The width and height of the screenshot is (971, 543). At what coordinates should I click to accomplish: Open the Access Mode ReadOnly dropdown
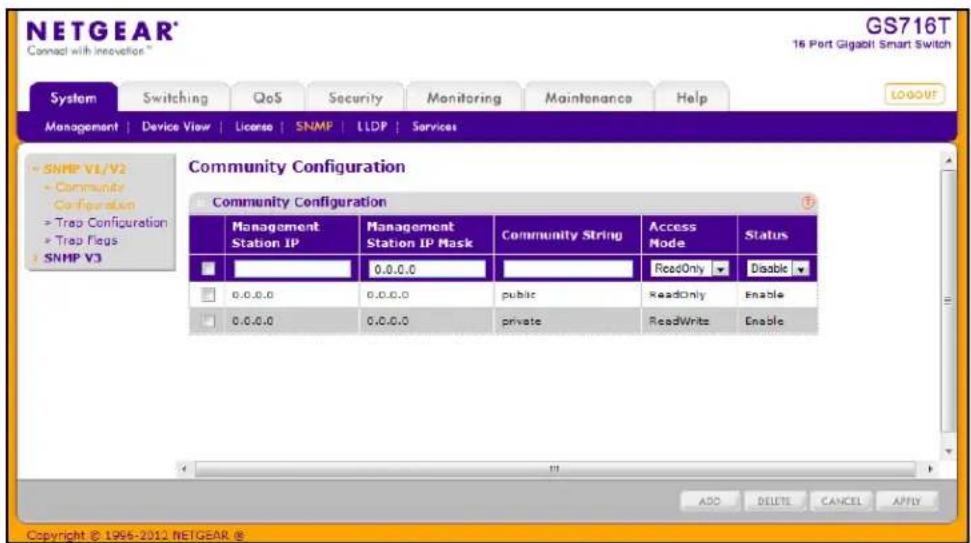point(689,269)
